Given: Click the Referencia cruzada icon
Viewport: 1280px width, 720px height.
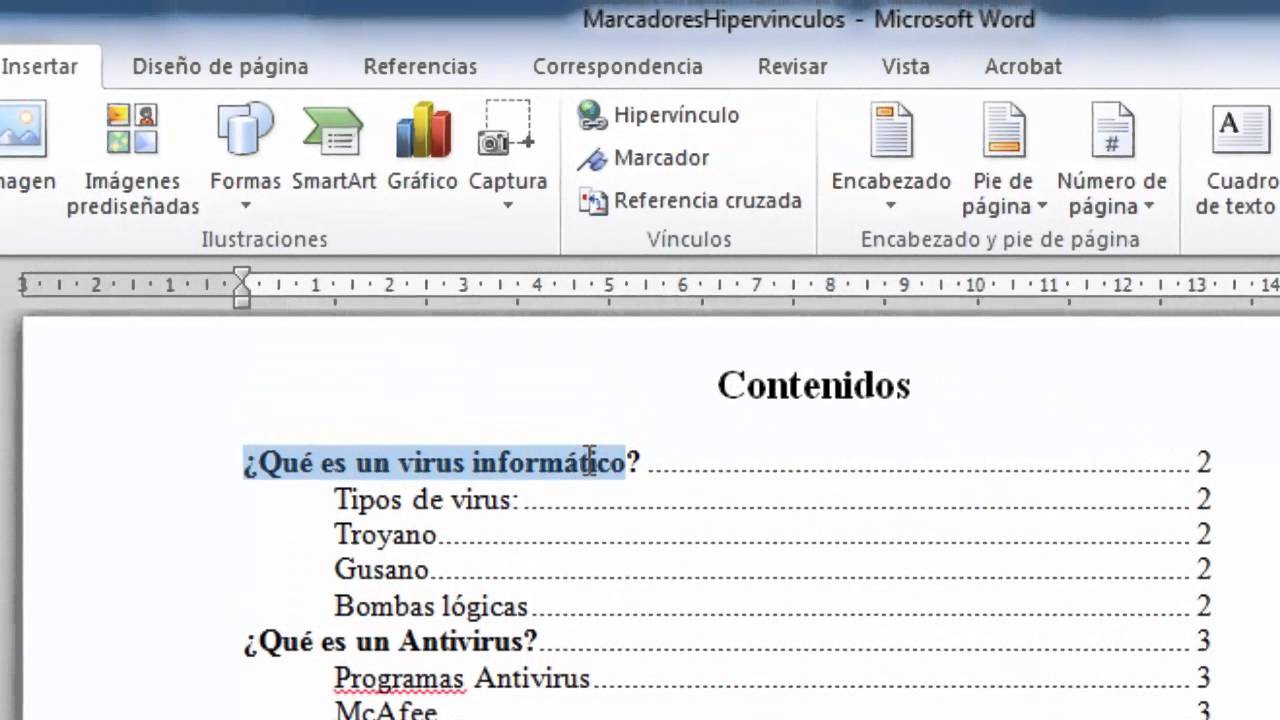Looking at the screenshot, I should pos(593,201).
